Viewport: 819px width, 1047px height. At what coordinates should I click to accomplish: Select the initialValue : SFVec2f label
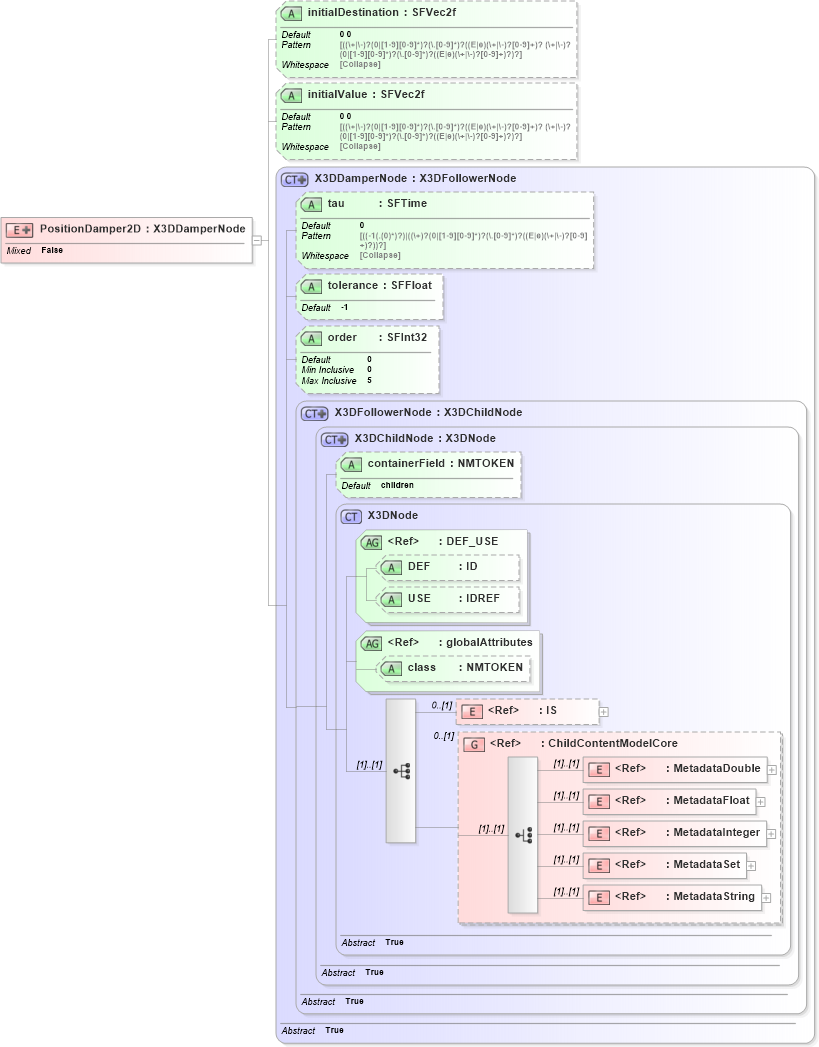[x=366, y=95]
